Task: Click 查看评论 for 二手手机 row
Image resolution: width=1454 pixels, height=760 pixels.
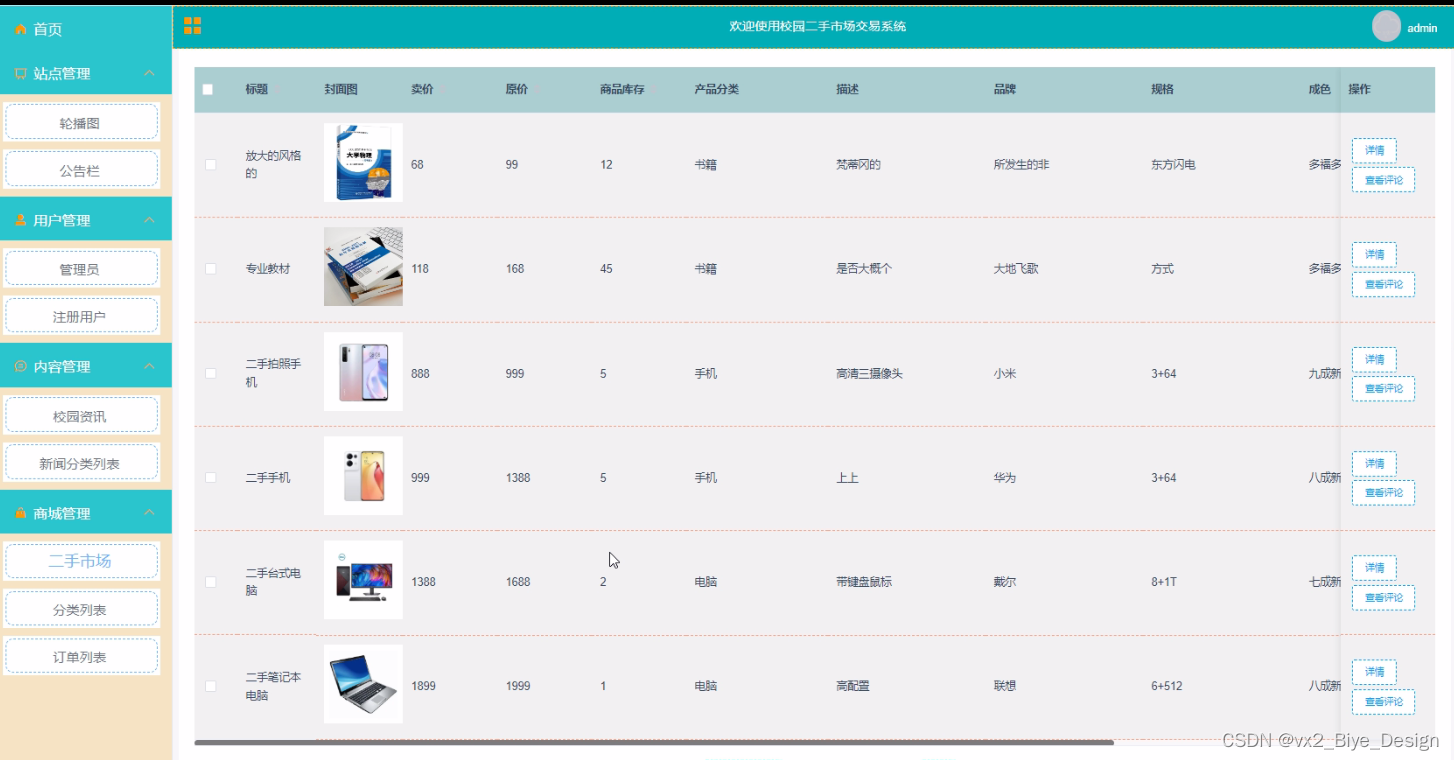Action: (x=1383, y=493)
